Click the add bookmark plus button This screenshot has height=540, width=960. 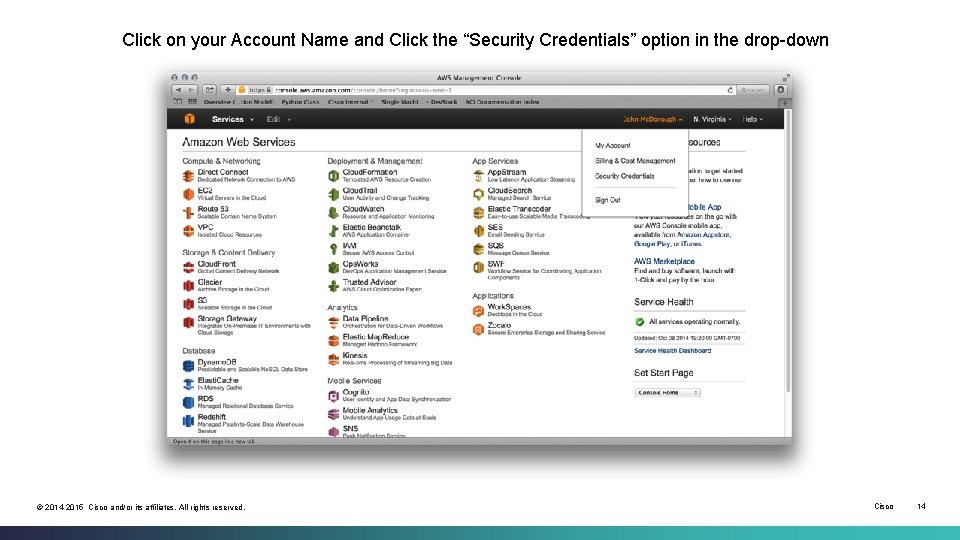pos(228,90)
